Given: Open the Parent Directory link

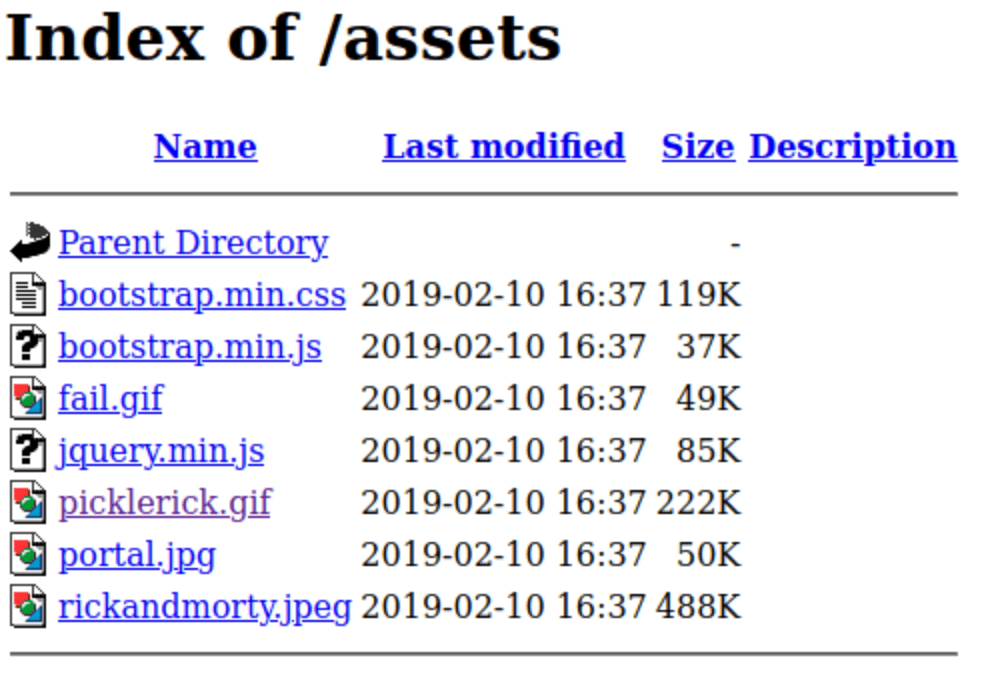Looking at the screenshot, I should coord(192,241).
